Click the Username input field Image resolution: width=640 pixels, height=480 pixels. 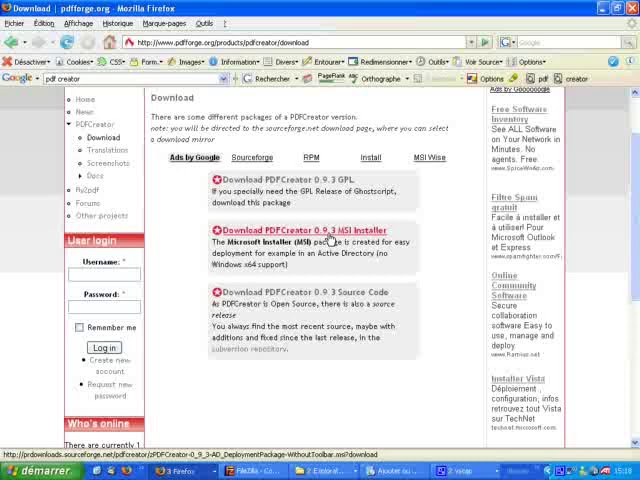[x=104, y=275]
